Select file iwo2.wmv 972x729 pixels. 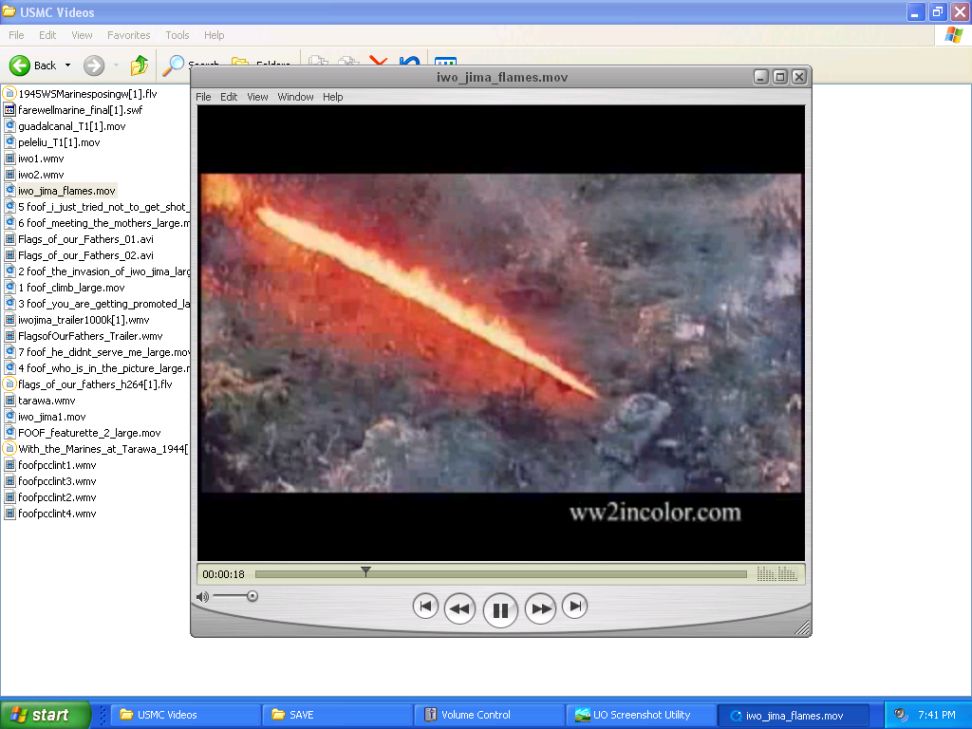pyautogui.click(x=41, y=175)
